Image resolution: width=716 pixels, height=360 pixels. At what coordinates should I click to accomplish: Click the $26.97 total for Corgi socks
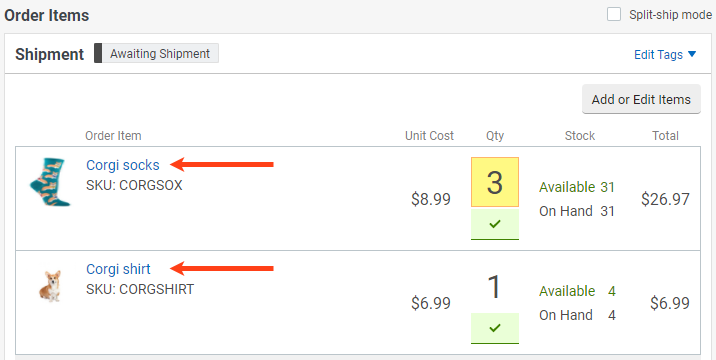pyautogui.click(x=665, y=199)
